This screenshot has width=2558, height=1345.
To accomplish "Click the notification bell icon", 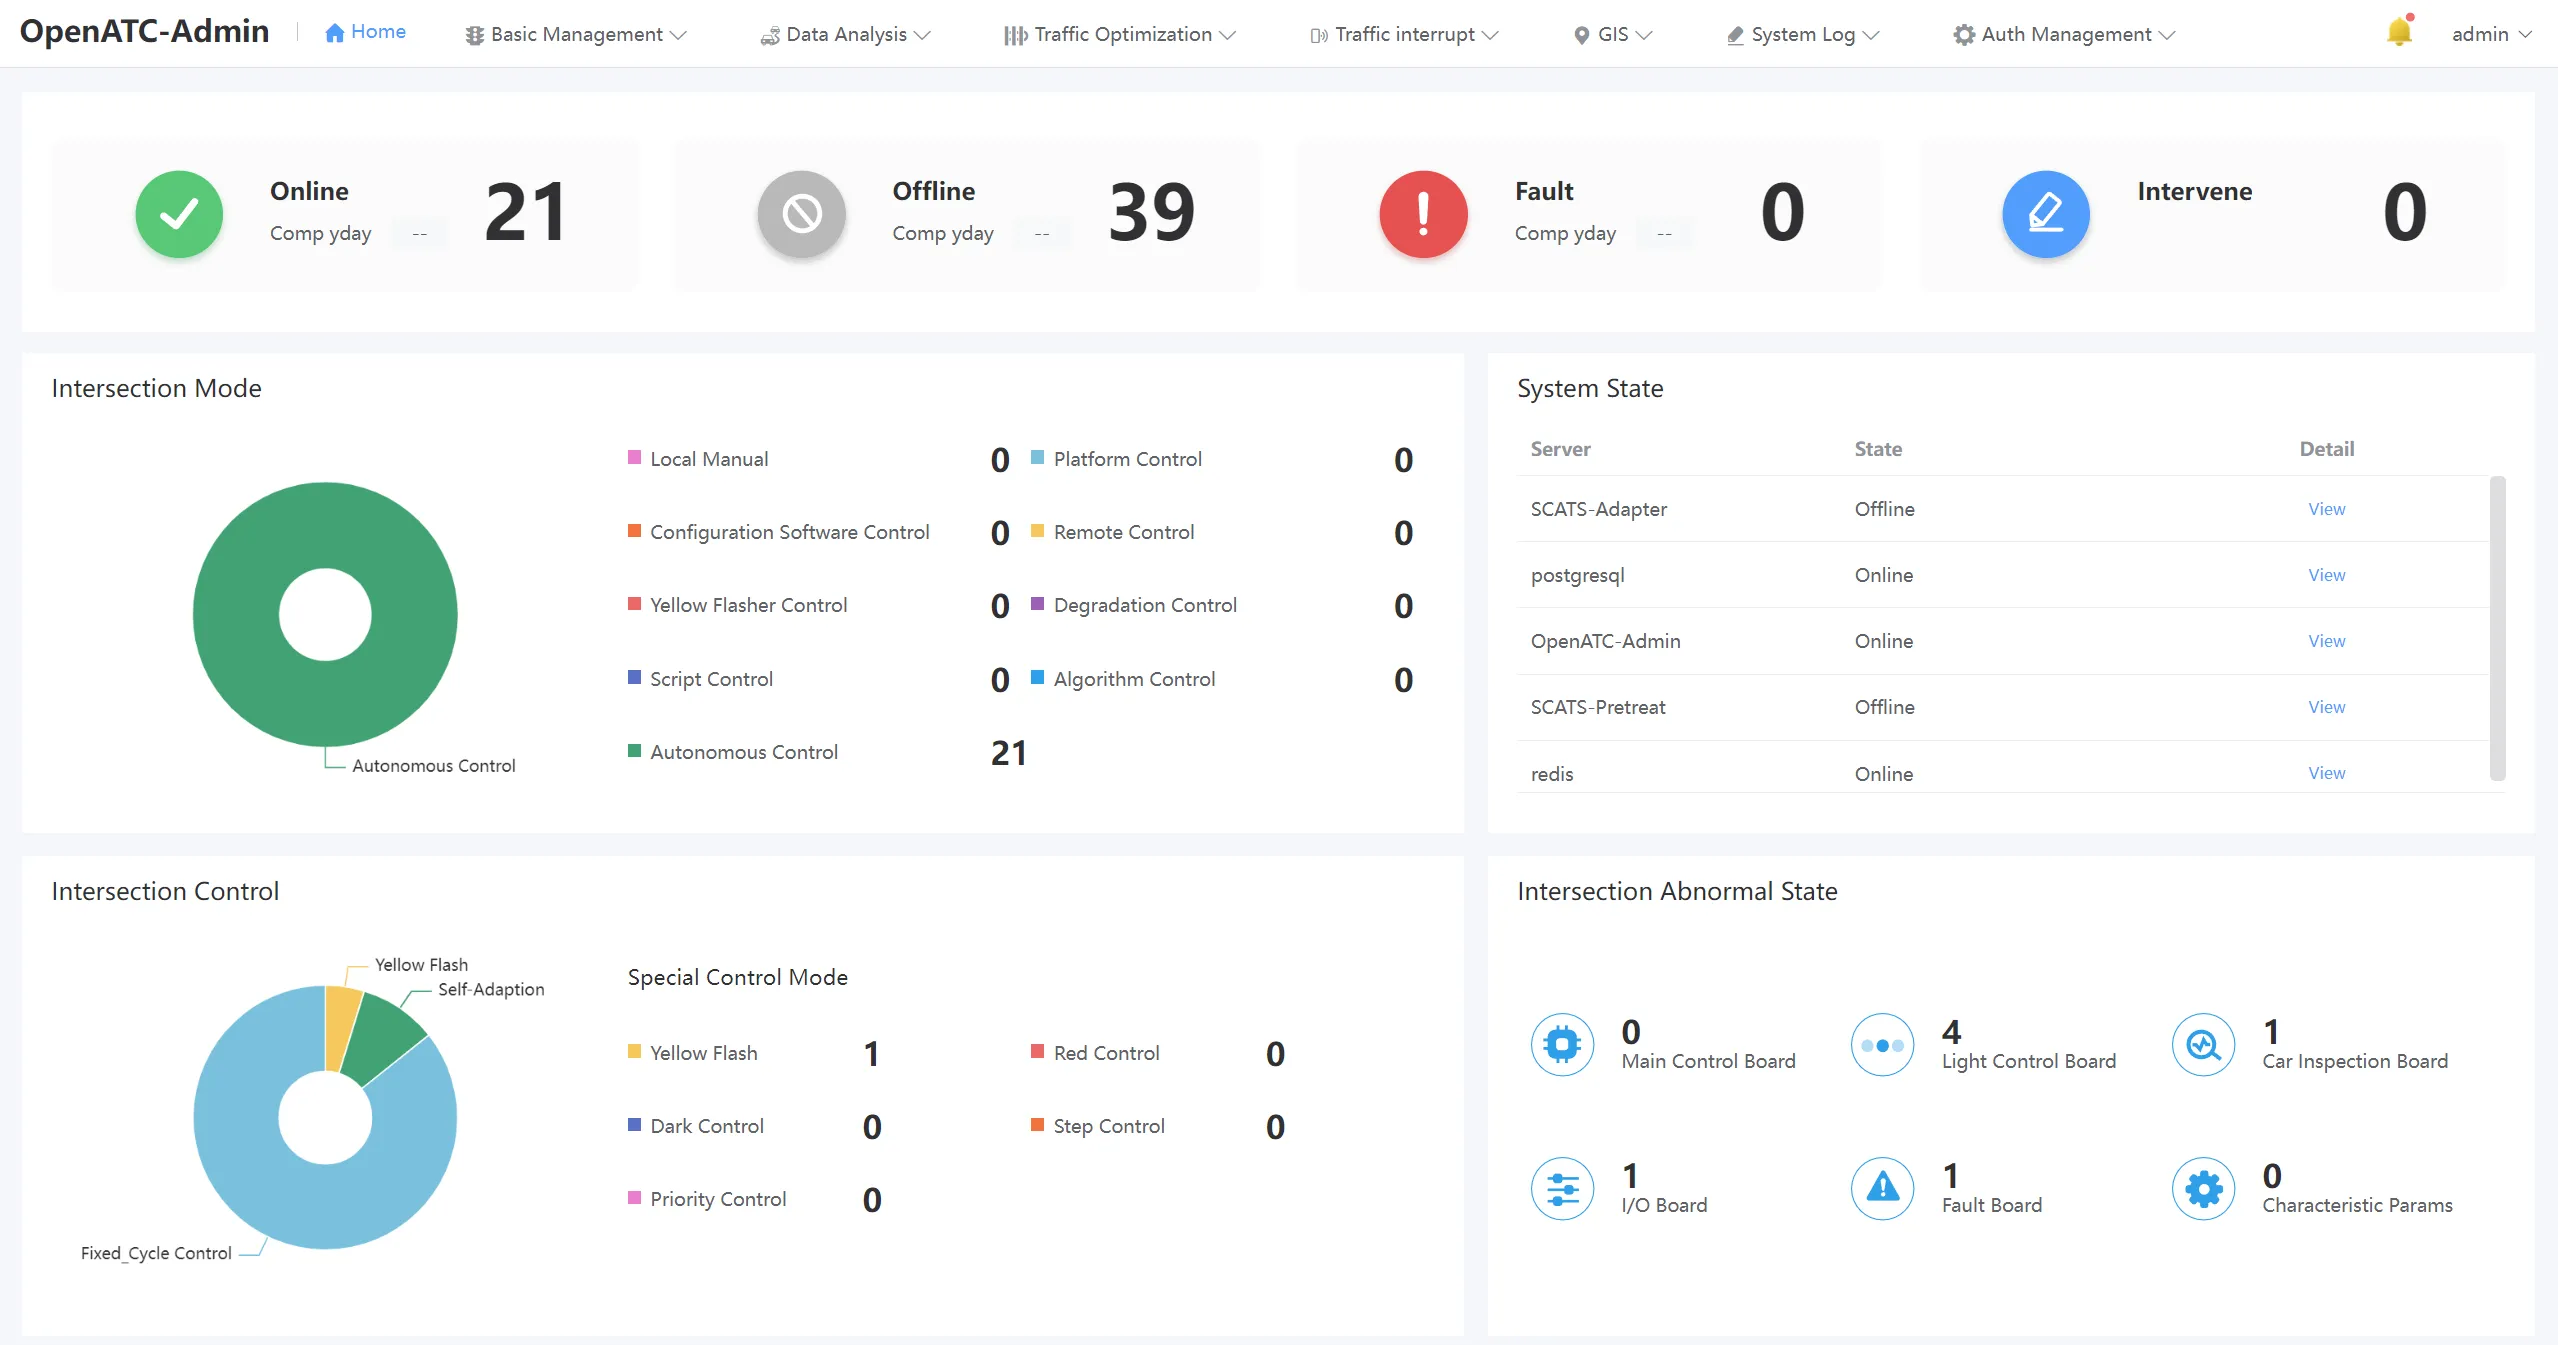I will [2399, 32].
